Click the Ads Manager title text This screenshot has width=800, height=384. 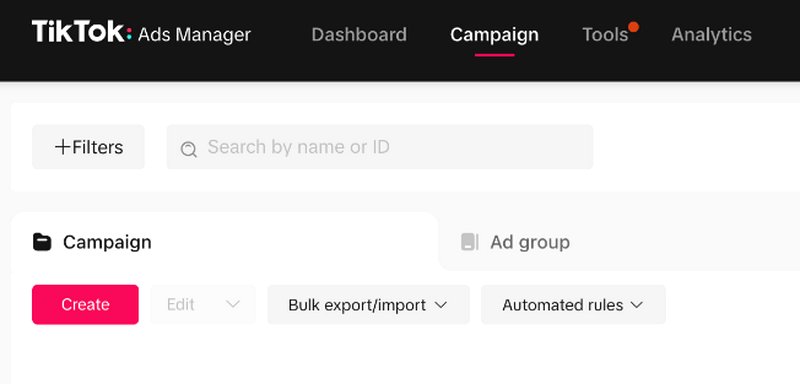194,35
